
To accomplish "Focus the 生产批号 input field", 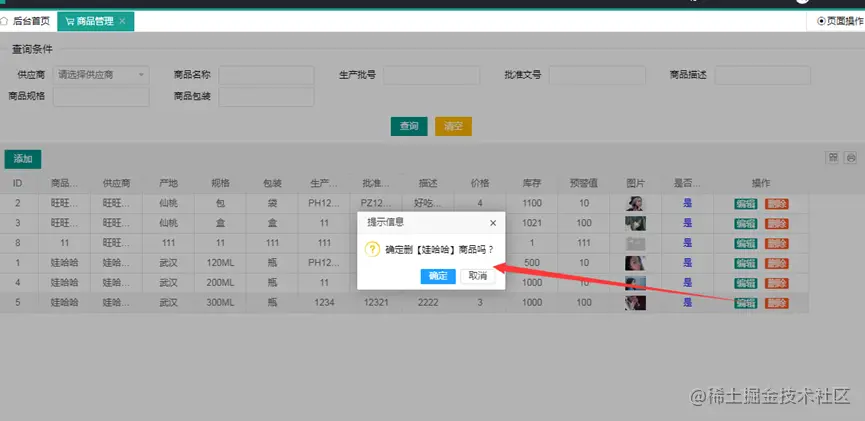I will coord(431,75).
